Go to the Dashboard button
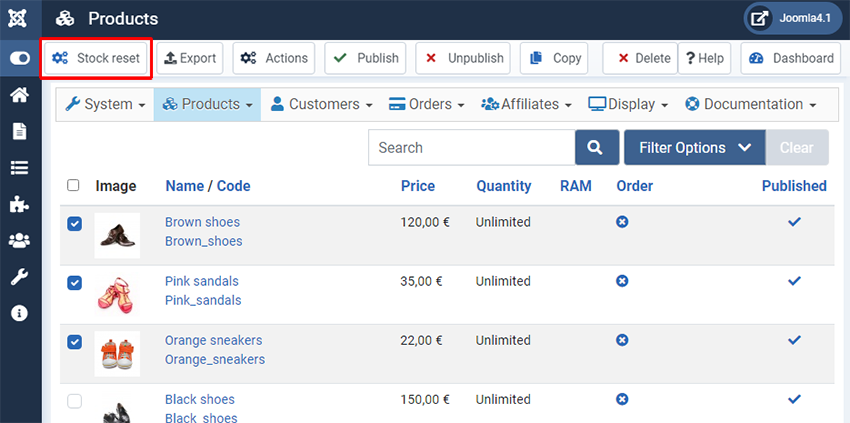This screenshot has width=850, height=423. [x=791, y=59]
